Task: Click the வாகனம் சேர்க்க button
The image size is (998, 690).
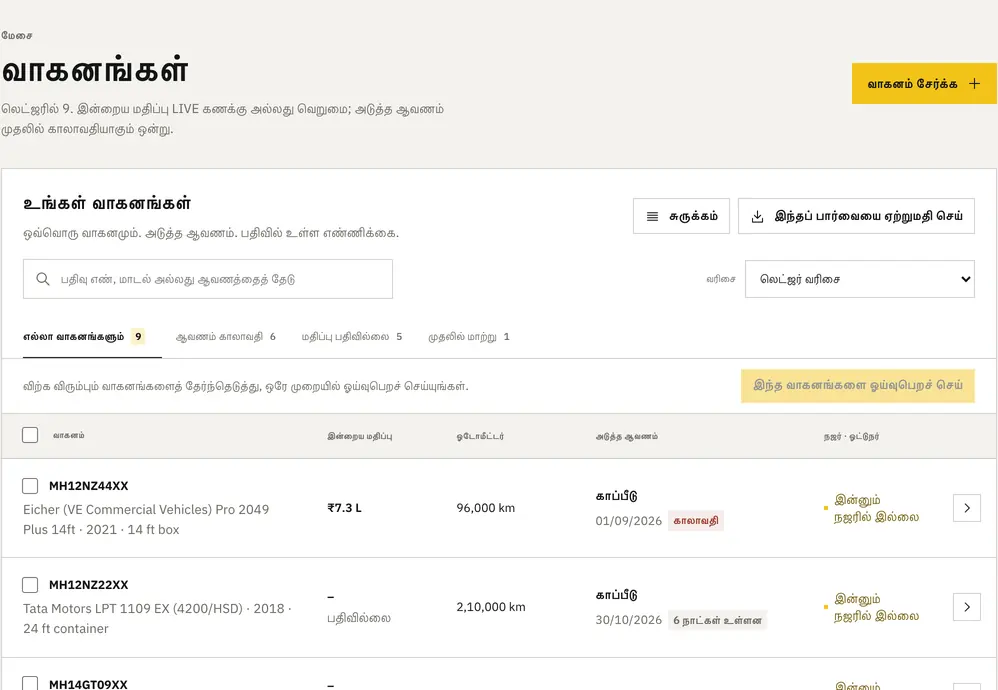Action: pos(924,83)
